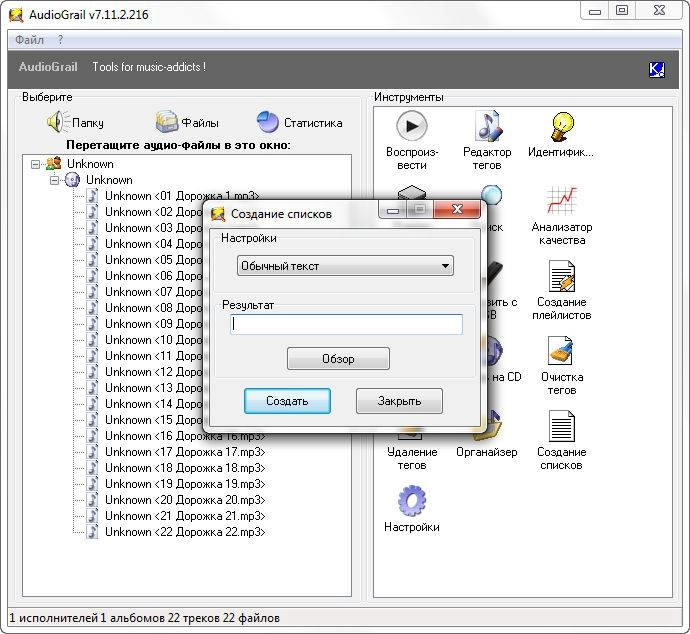Select track Unknown <21 Дорожка 21.mp3>
Image resolution: width=690 pixels, height=634 pixels.
pos(185,516)
